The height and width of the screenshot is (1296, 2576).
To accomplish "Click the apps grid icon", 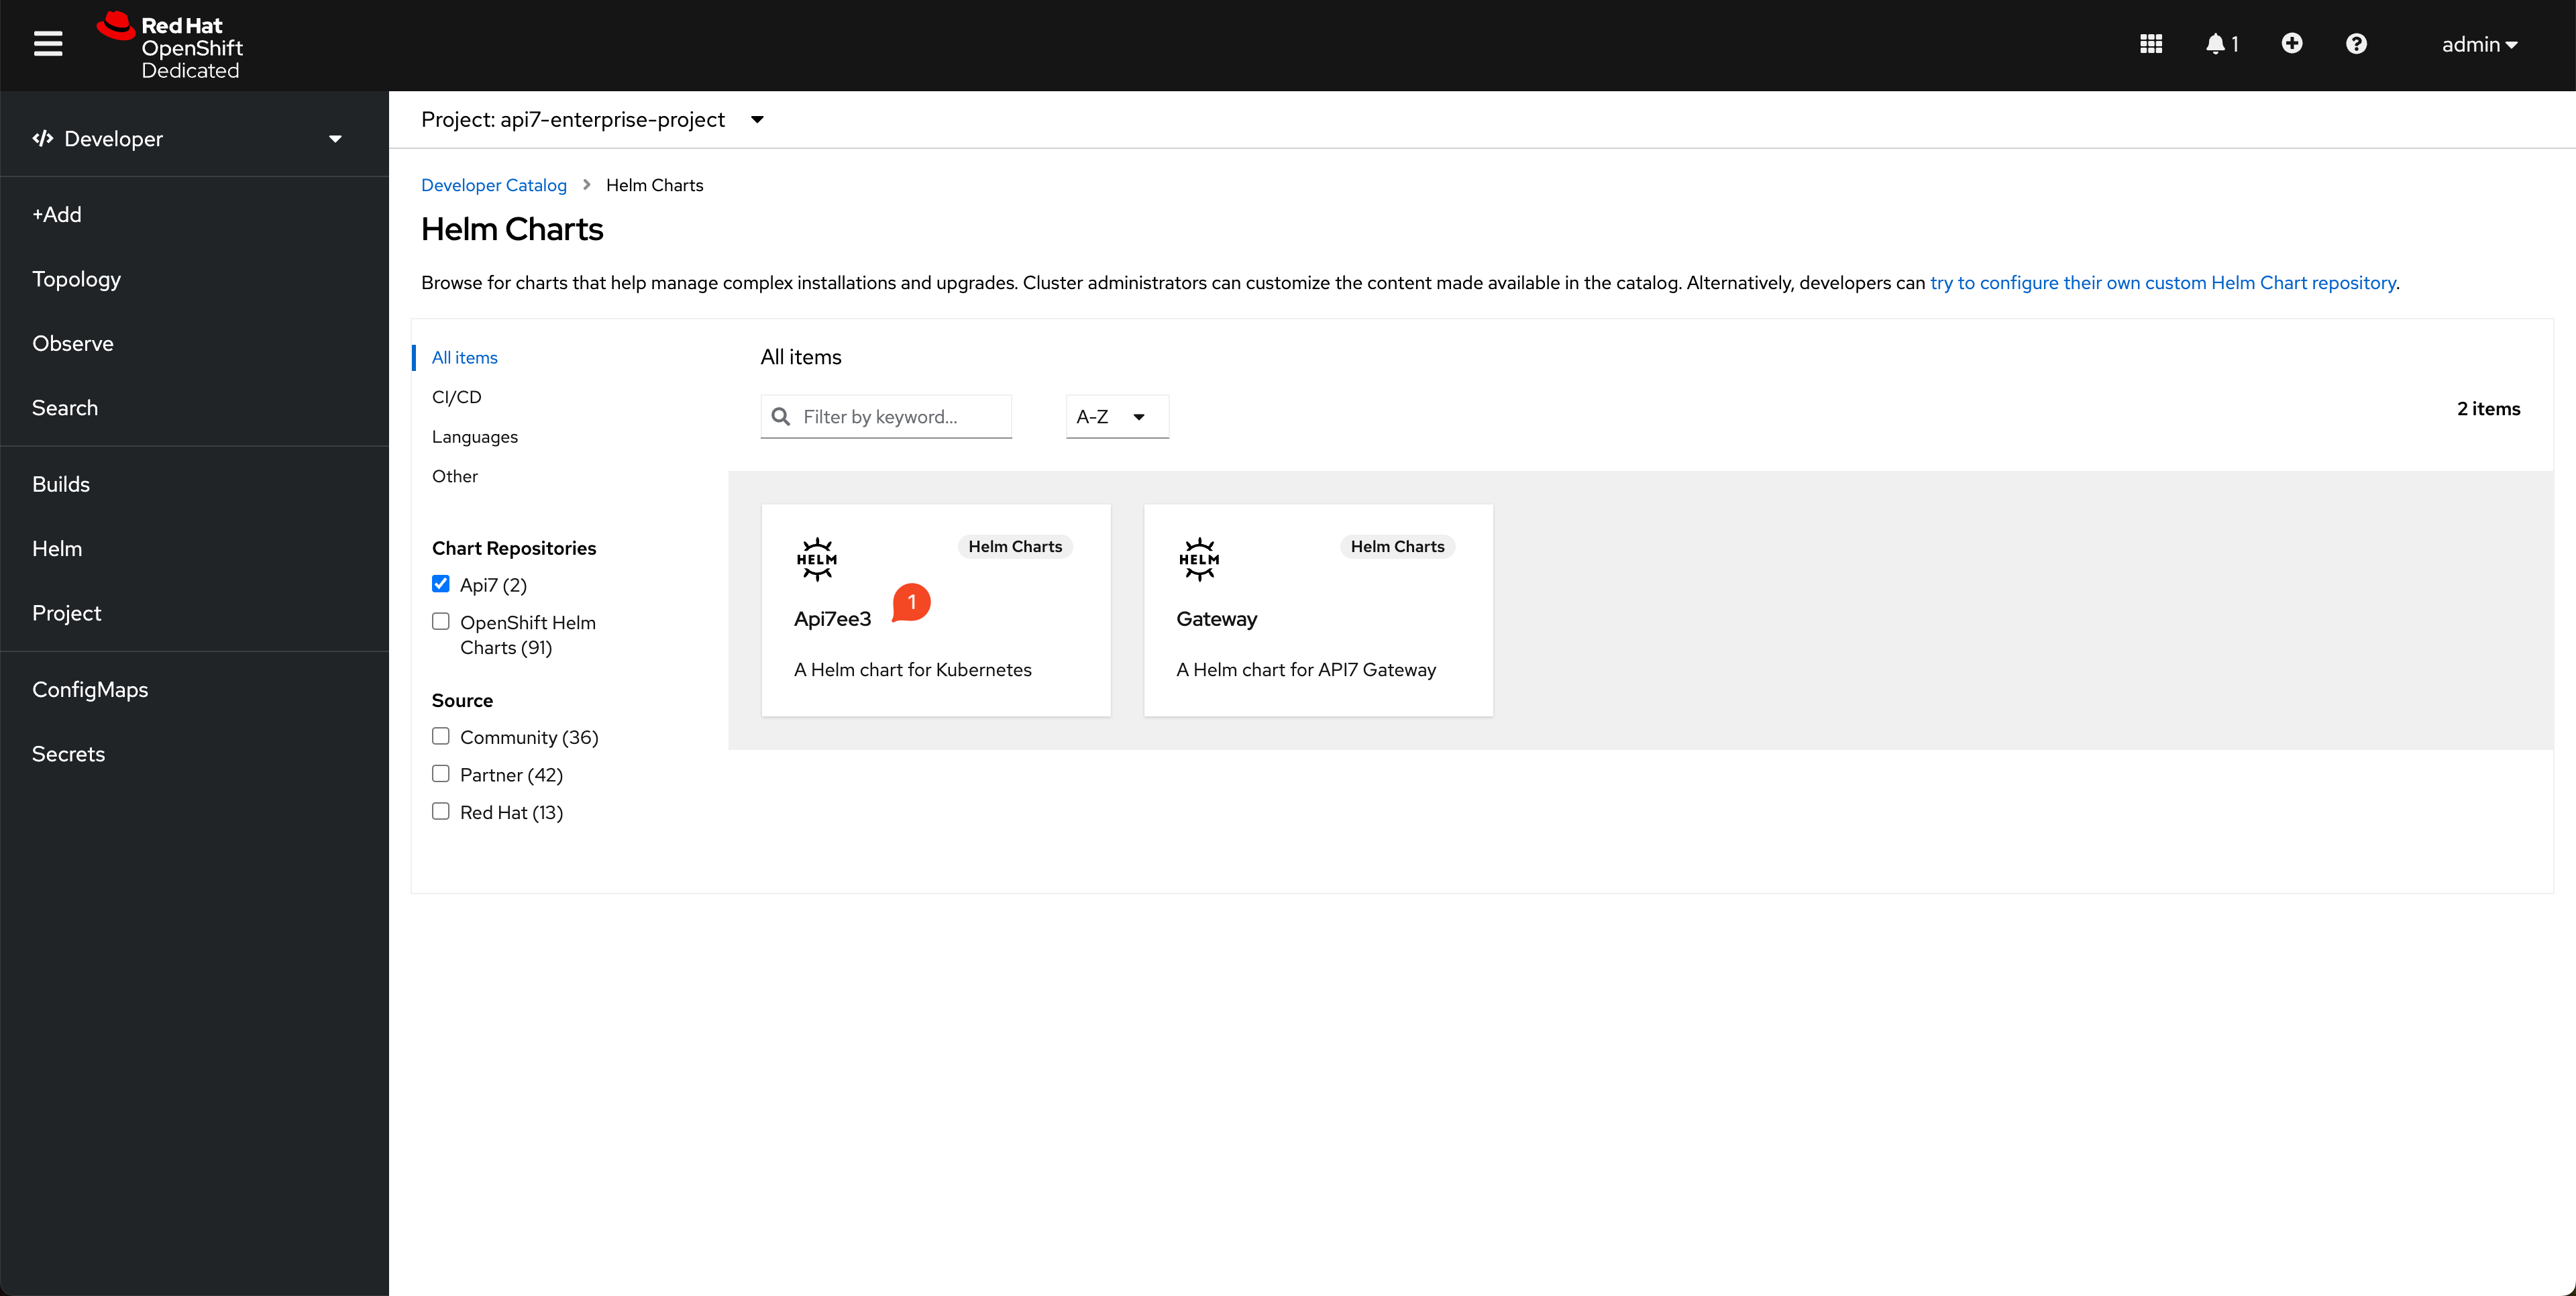I will coord(2151,45).
